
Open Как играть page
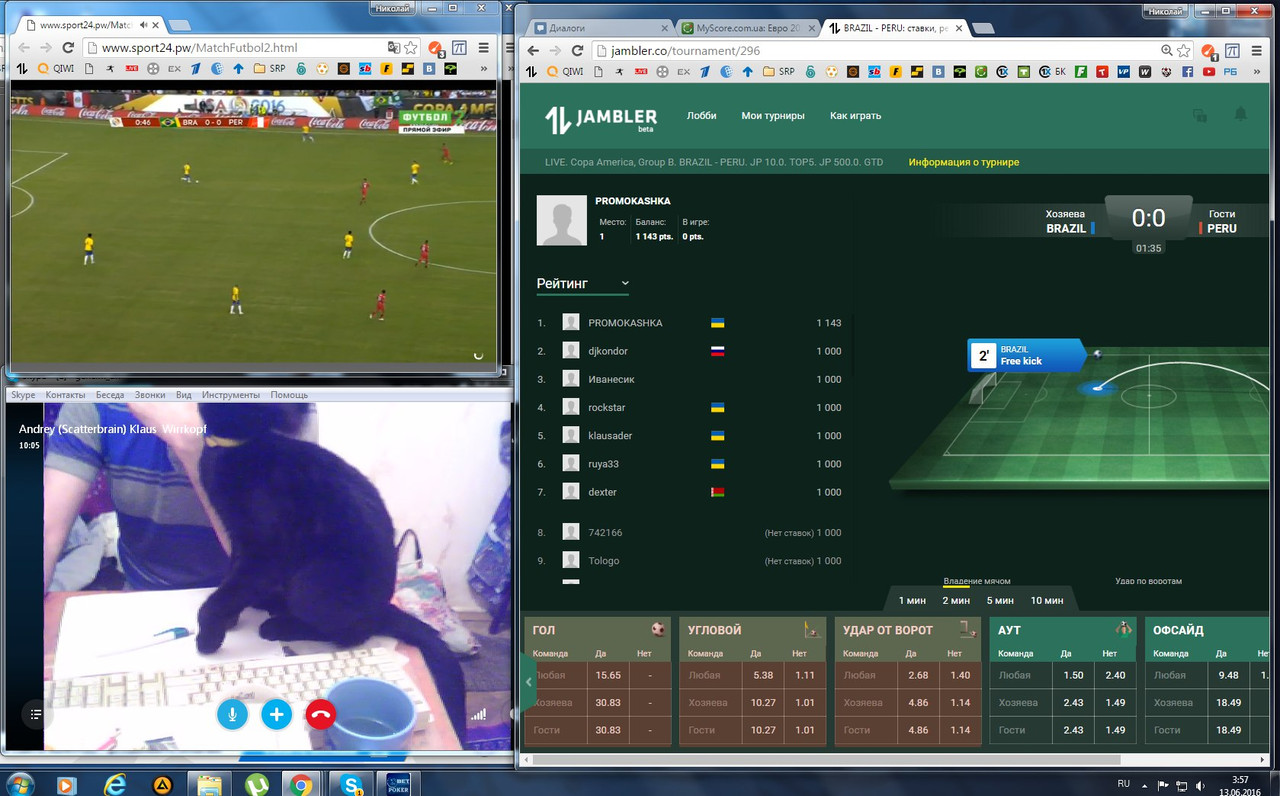[856, 115]
